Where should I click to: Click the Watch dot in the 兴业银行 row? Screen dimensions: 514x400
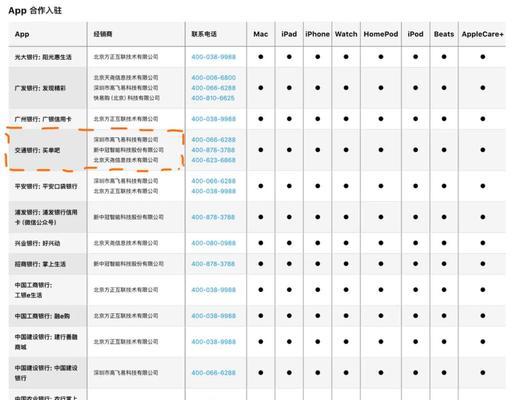(x=346, y=243)
